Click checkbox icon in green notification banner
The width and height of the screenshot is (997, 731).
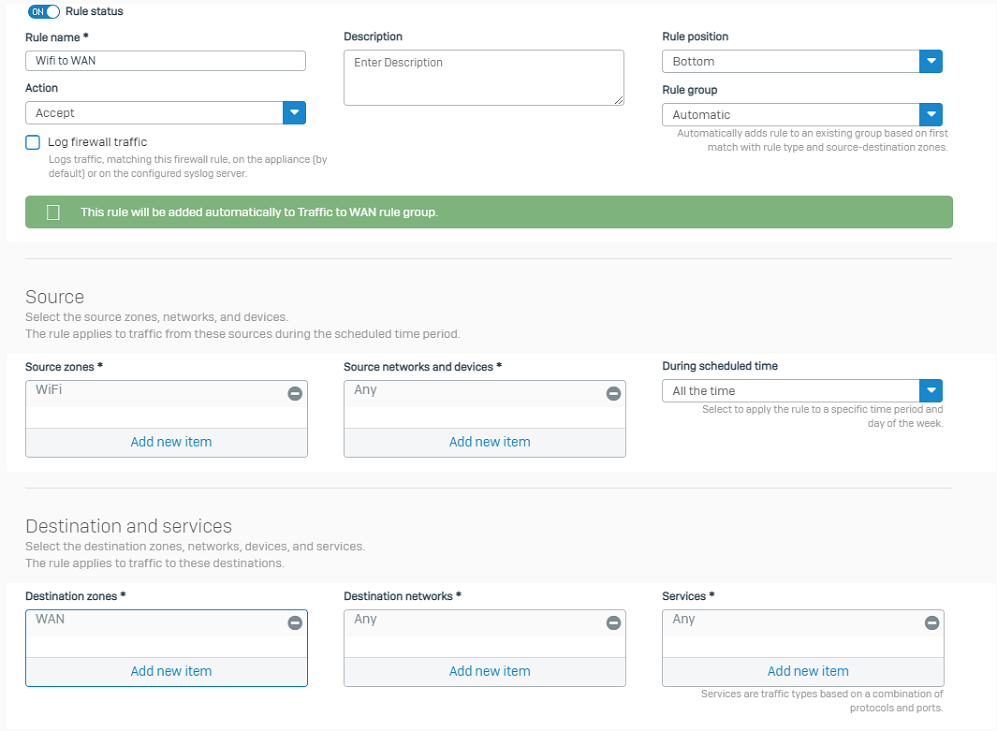53,212
